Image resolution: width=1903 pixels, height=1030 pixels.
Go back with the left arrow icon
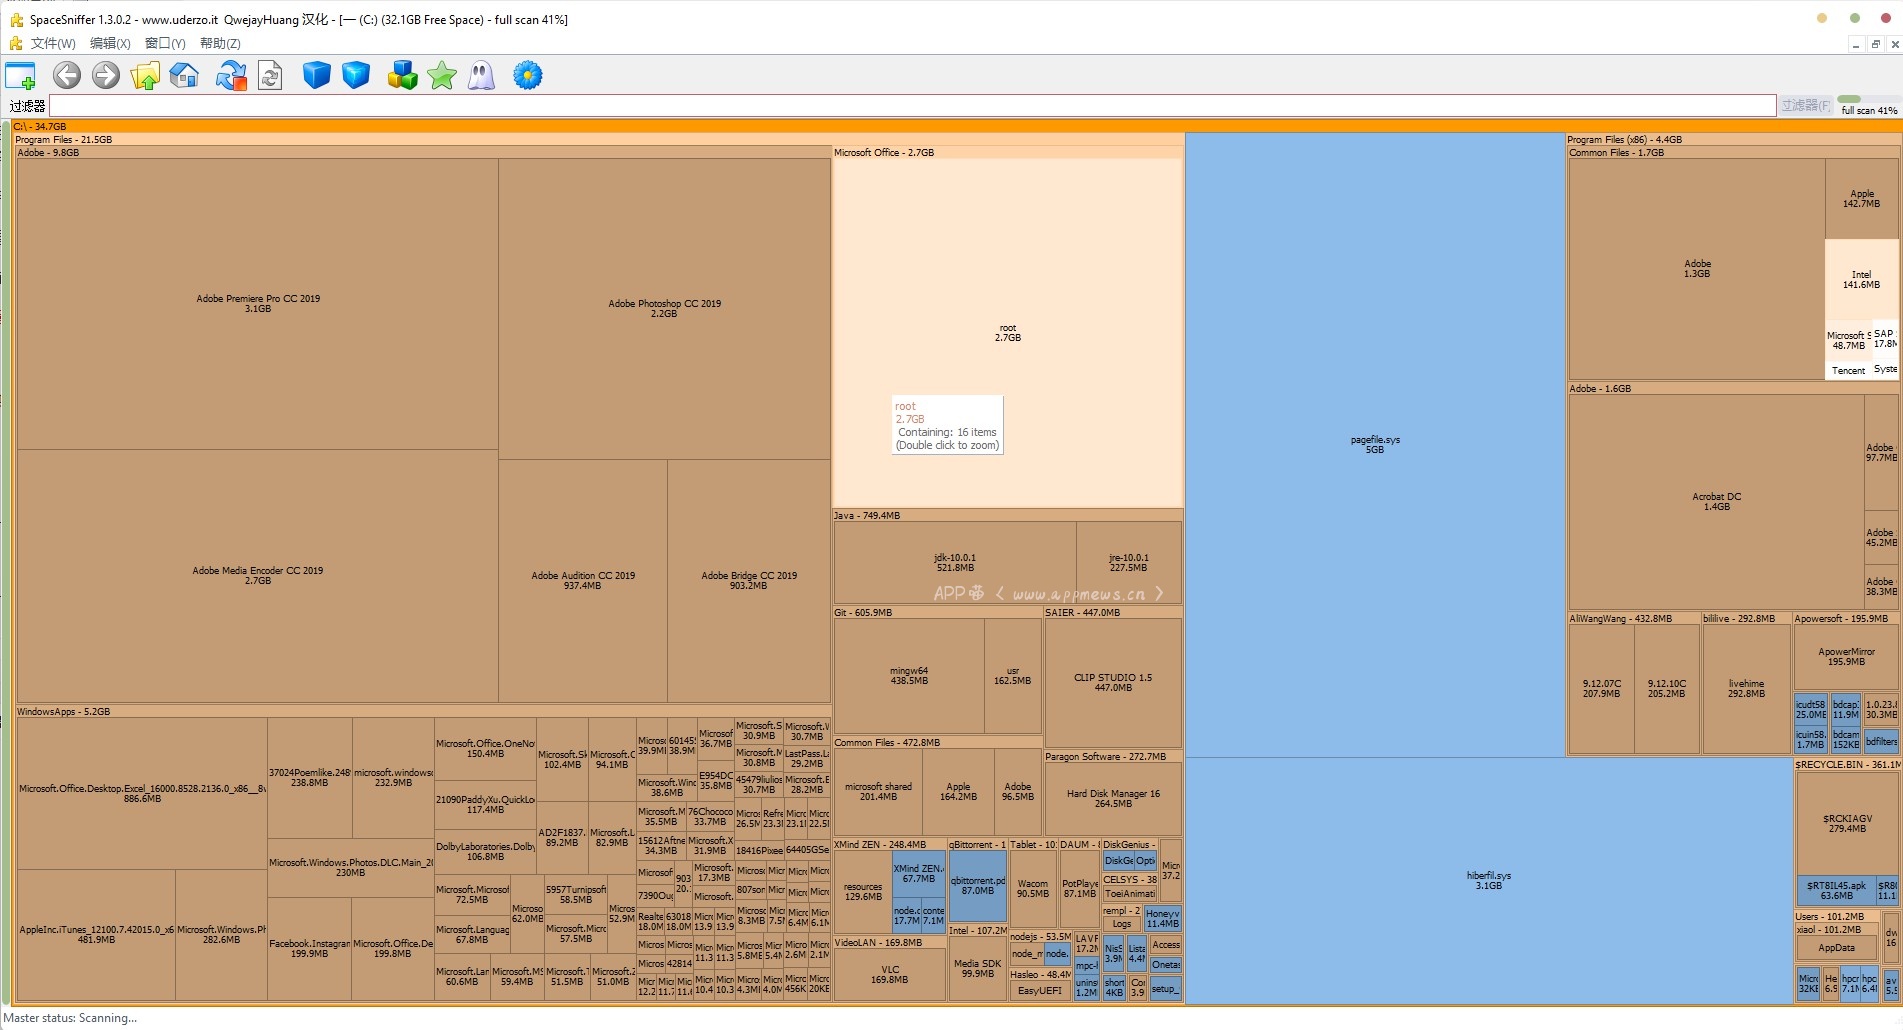coord(67,75)
